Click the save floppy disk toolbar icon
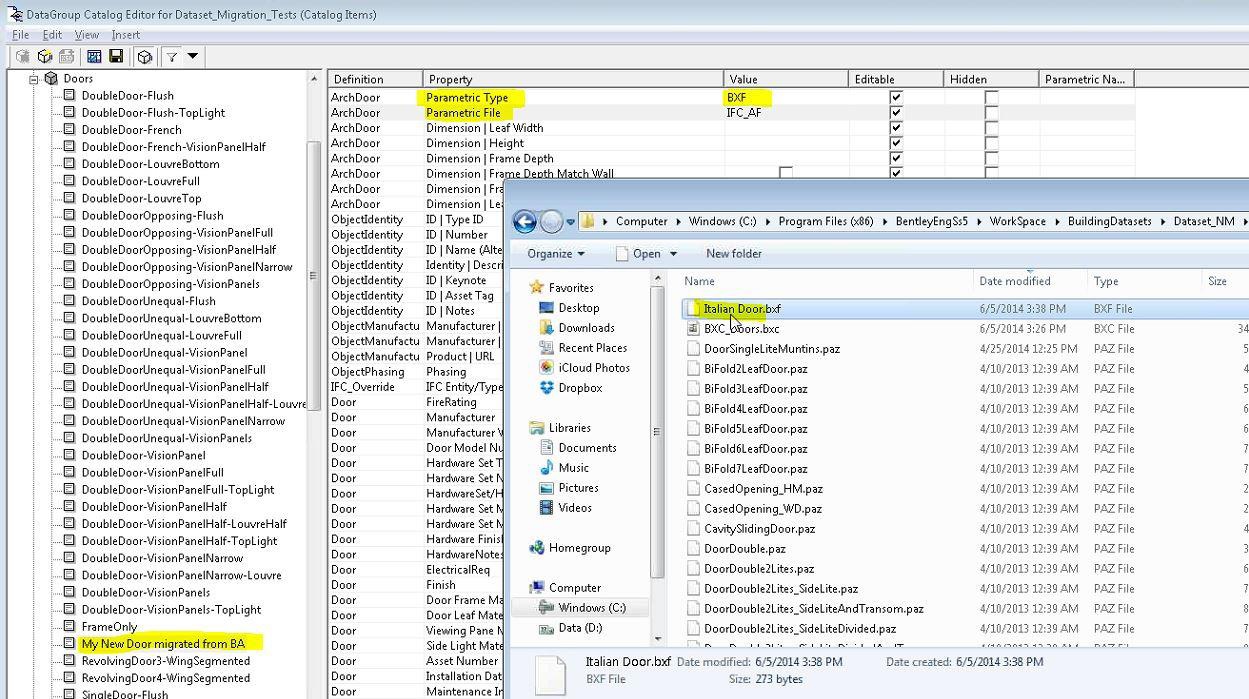The image size is (1249, 699). 116,57
